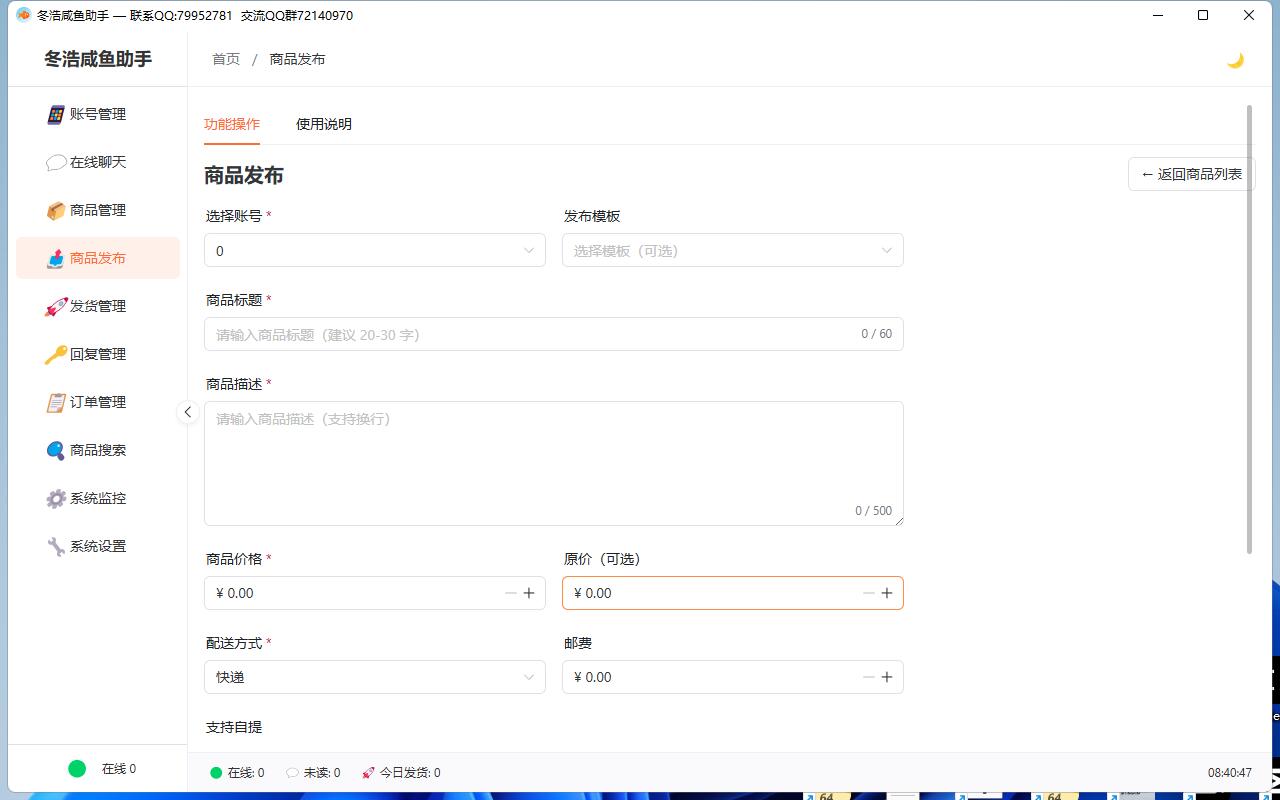The width and height of the screenshot is (1280, 800).
Task: Click 冬浩咸鱼助手 sidebar title
Action: click(x=98, y=59)
